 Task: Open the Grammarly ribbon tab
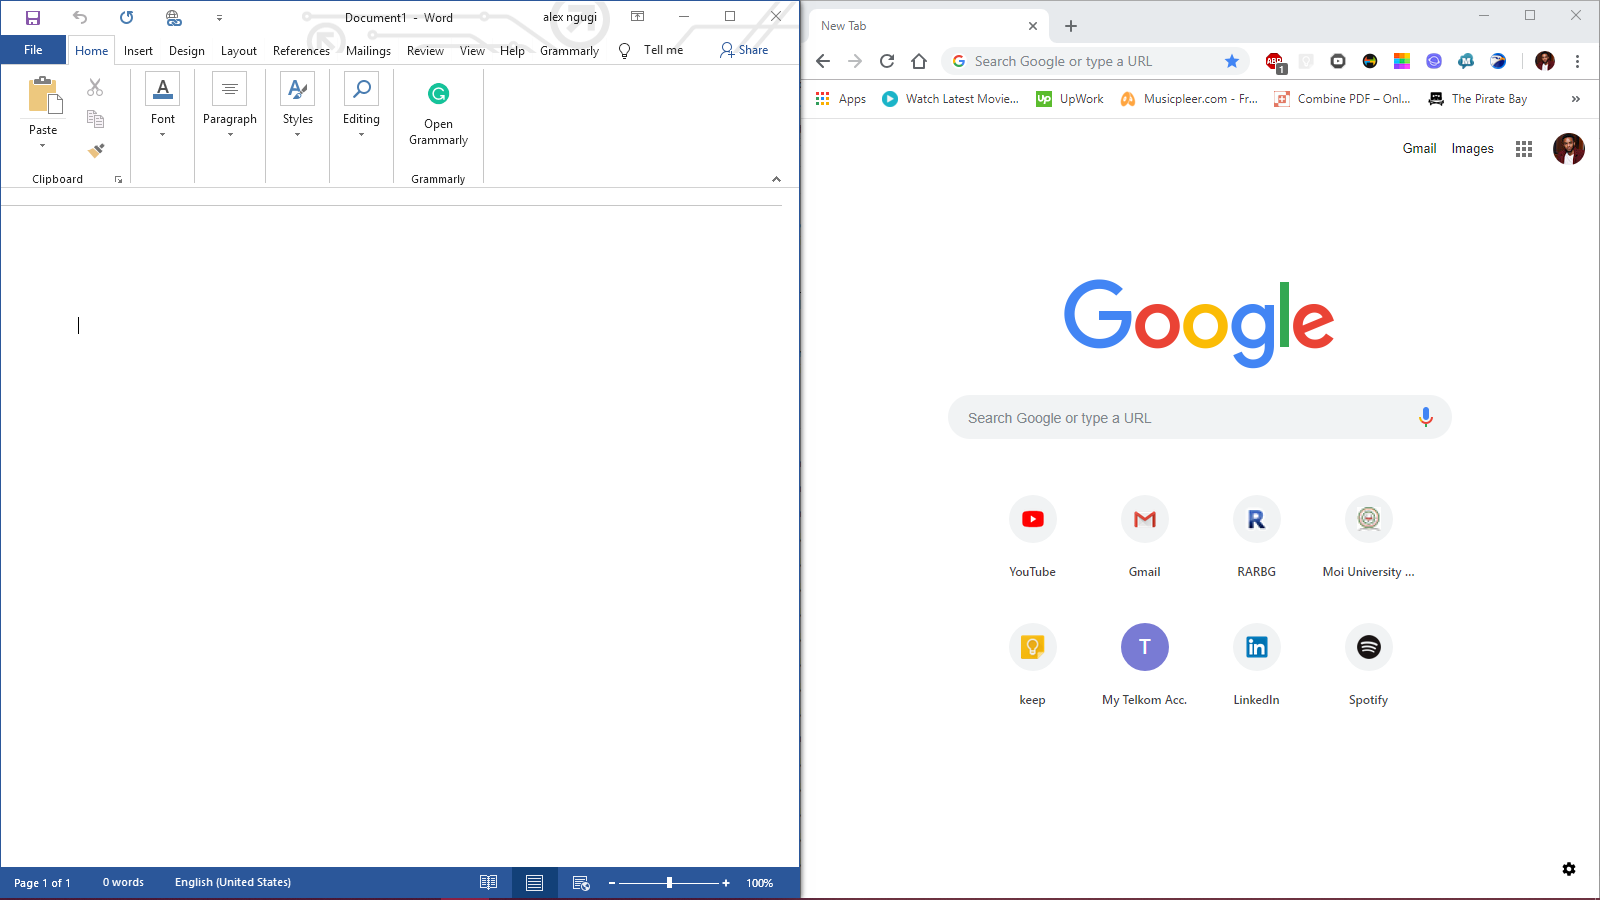pos(569,51)
